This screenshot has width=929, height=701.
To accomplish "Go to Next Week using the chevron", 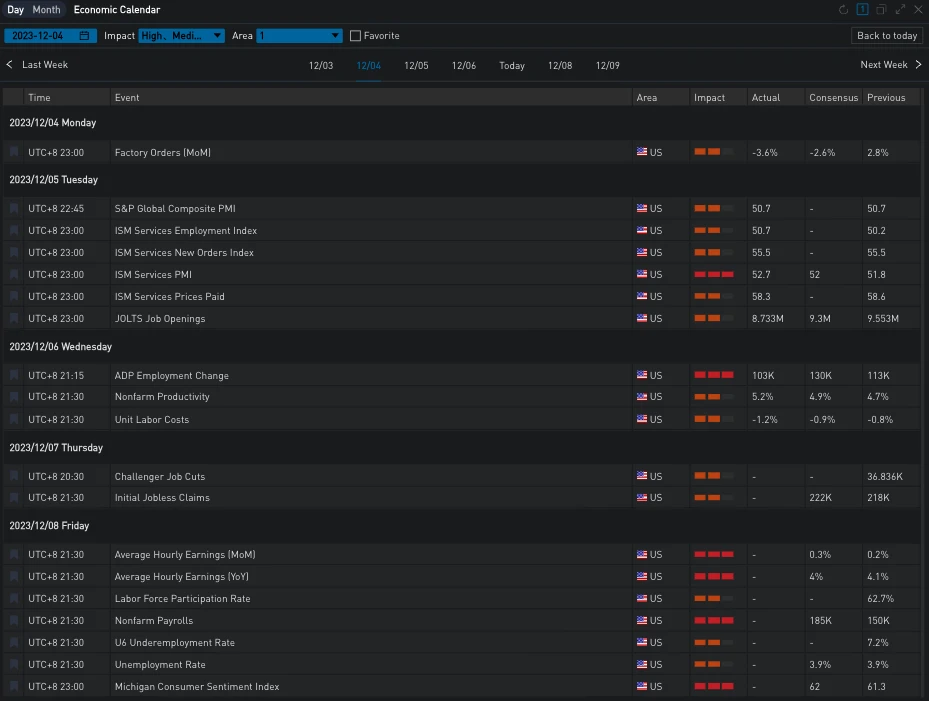I will click(x=918, y=65).
